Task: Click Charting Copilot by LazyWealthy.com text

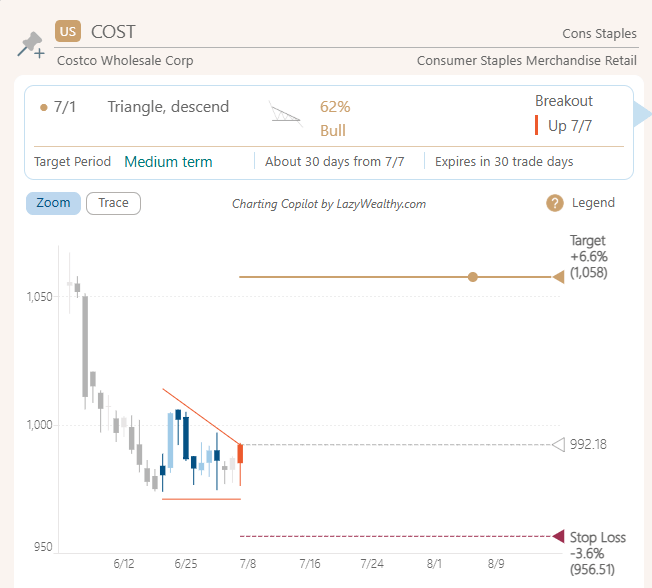Action: (329, 204)
